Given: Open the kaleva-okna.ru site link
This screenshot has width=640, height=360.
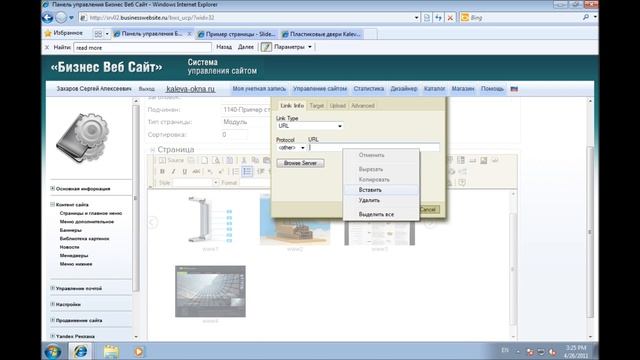Looking at the screenshot, I should (x=191, y=89).
